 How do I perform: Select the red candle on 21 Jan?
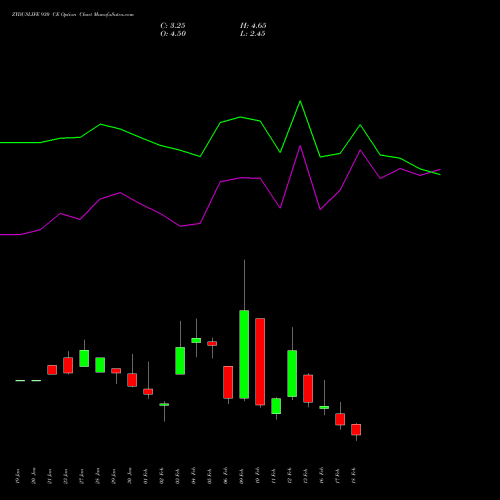[52, 370]
